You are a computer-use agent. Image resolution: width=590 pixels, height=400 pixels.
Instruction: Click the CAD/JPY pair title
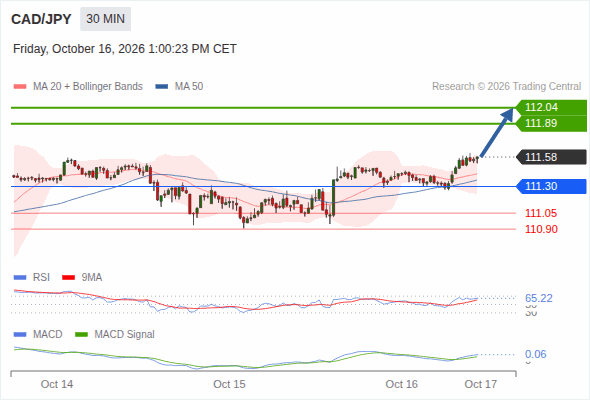coord(41,19)
